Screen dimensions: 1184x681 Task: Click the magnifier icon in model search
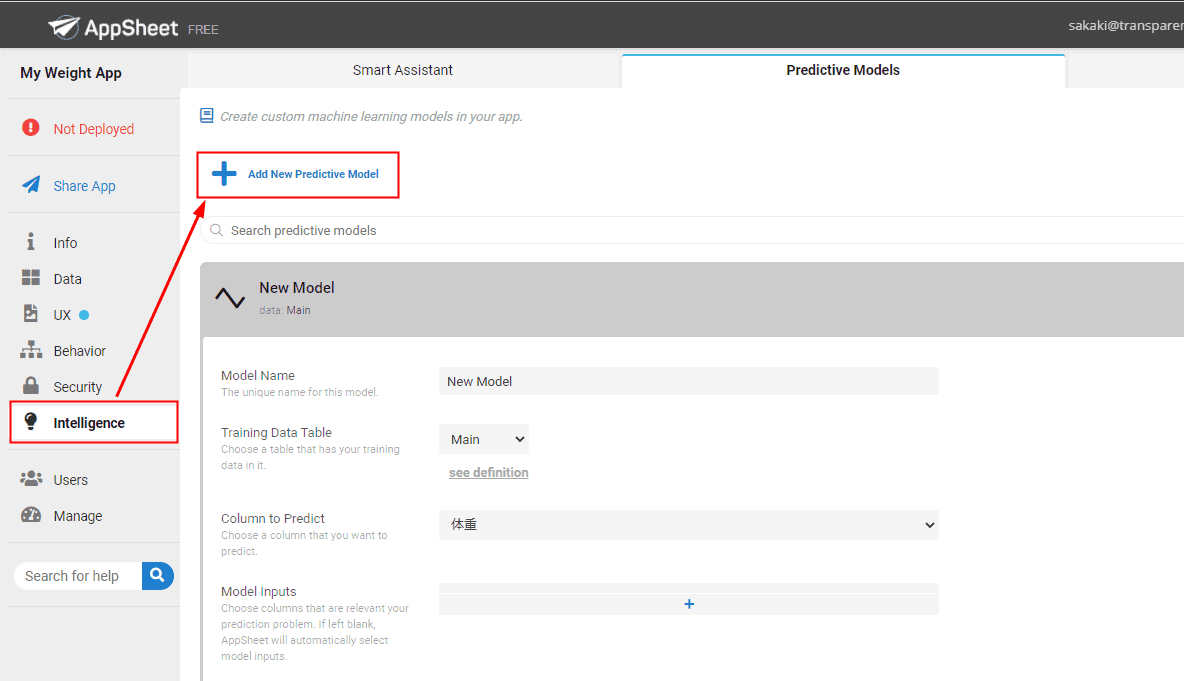coord(217,230)
